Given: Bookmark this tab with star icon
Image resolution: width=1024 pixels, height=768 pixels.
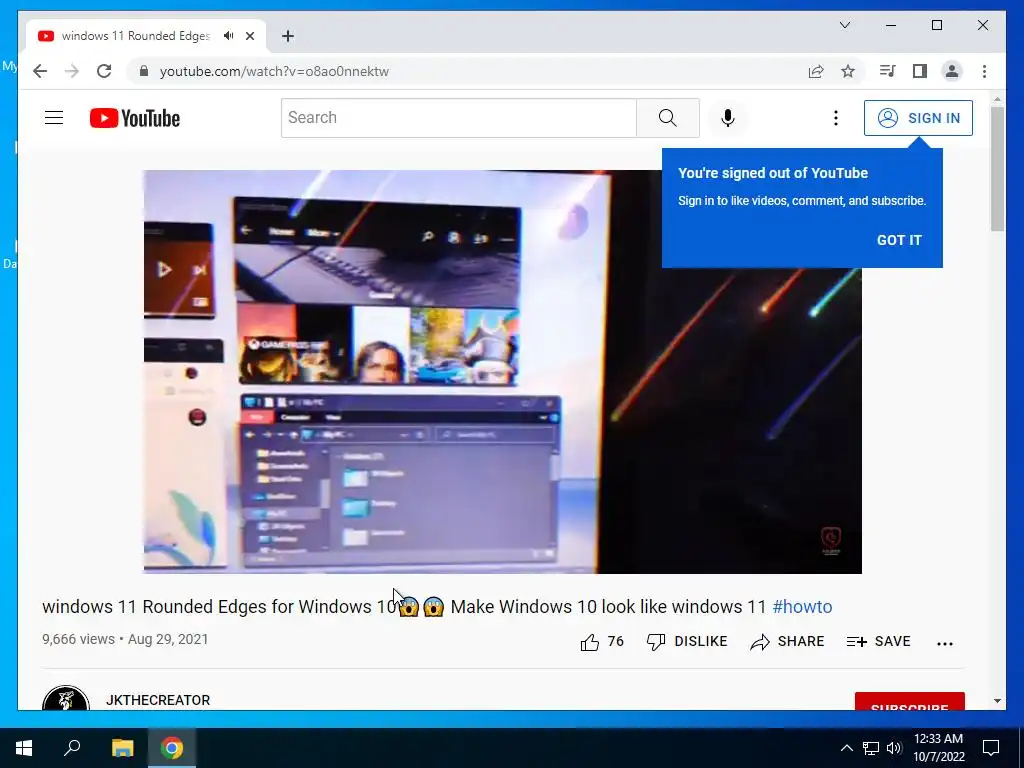Looking at the screenshot, I should (x=848, y=71).
